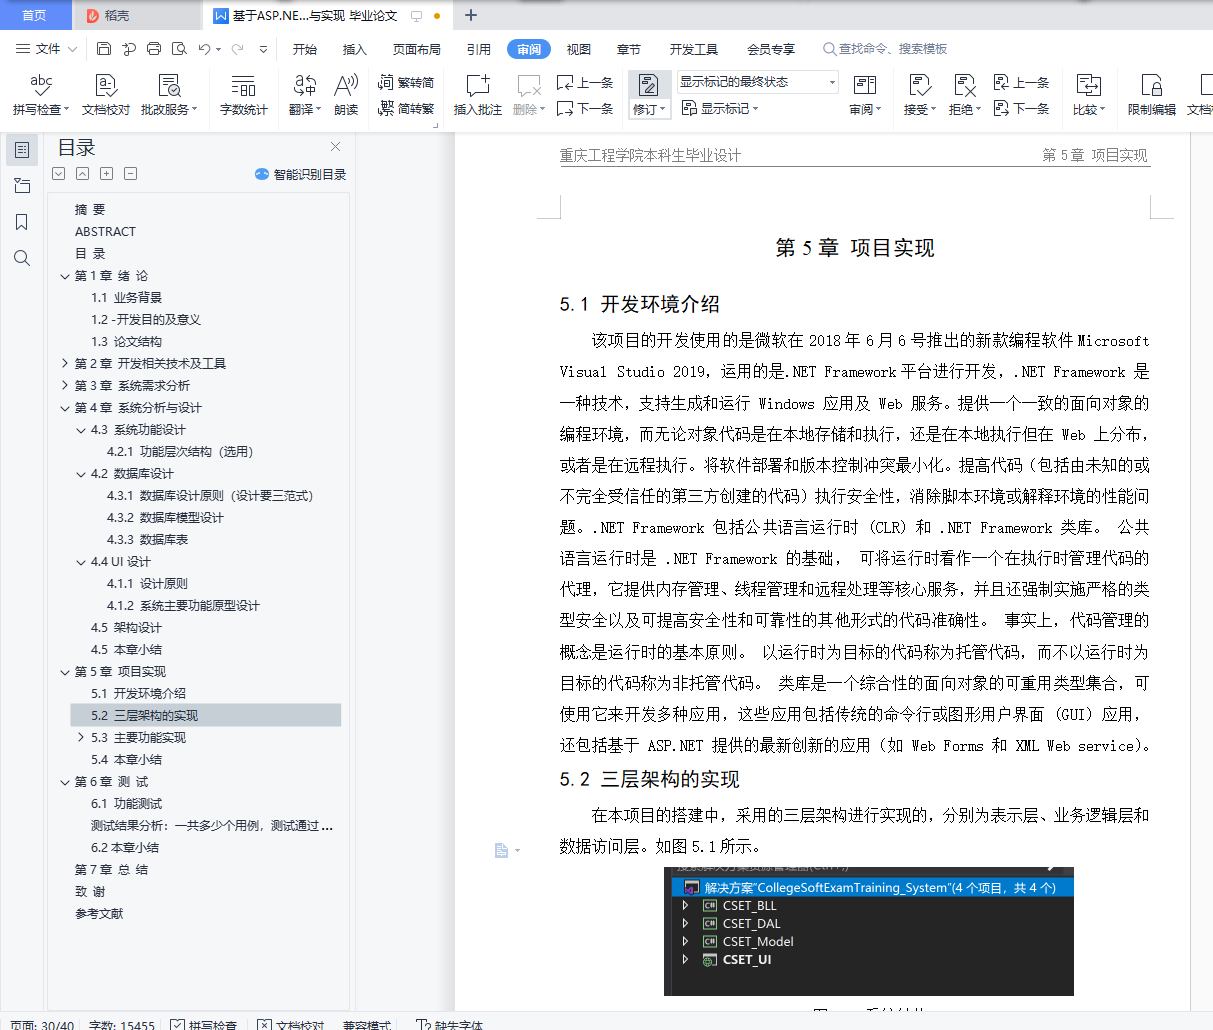Click the undo arrow icon
This screenshot has height=1030, width=1213.
[x=204, y=48]
